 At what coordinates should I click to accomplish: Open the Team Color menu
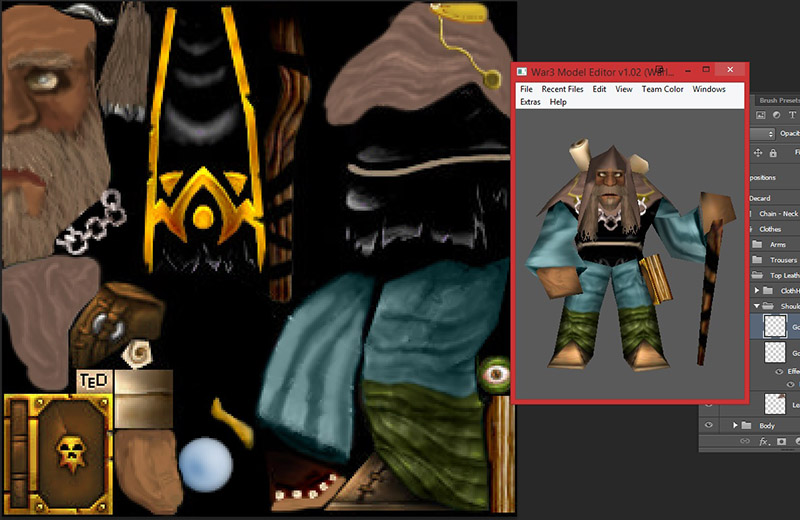click(662, 89)
